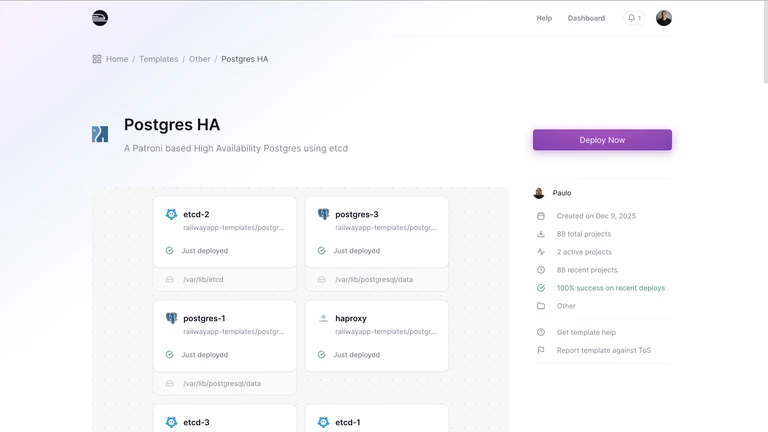This screenshot has width=768, height=432.
Task: Navigate to Templates in breadcrumb
Action: coord(159,59)
